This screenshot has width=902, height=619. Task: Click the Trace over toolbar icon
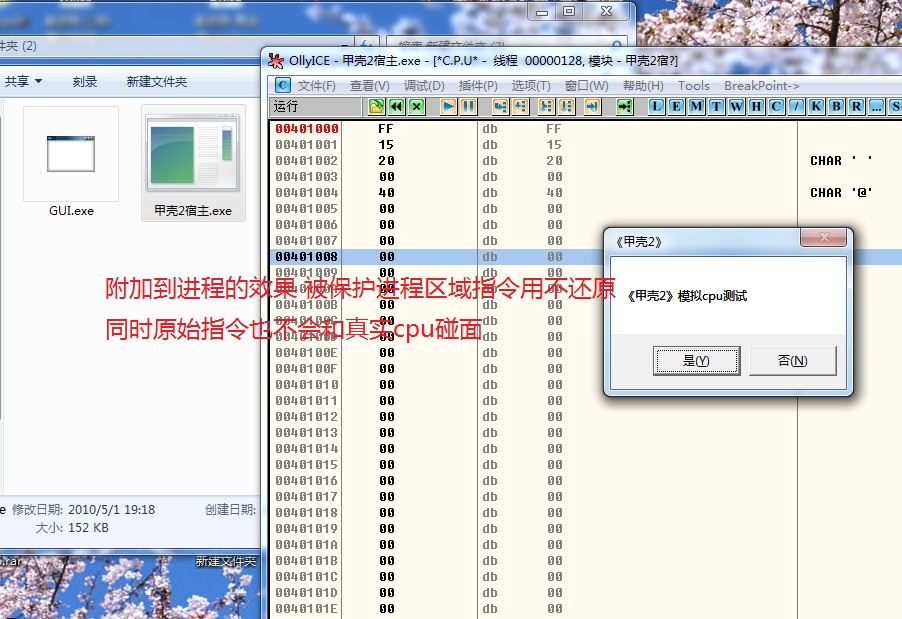click(x=567, y=106)
